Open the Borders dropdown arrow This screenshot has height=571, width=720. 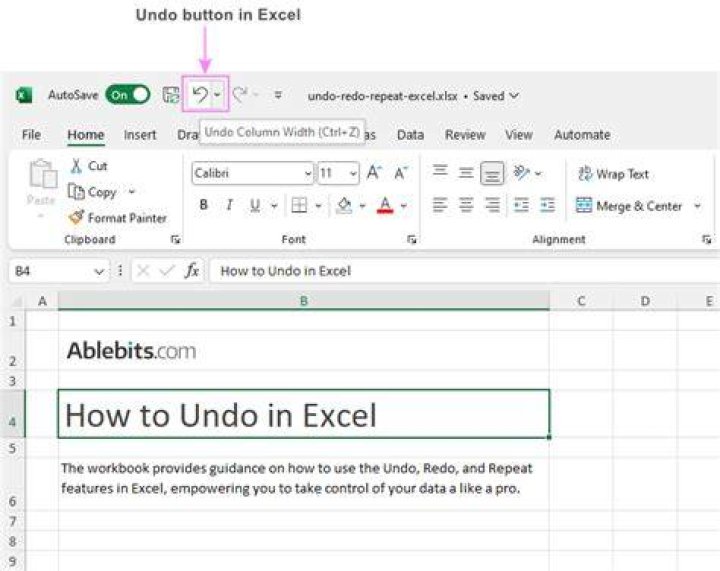tap(318, 205)
